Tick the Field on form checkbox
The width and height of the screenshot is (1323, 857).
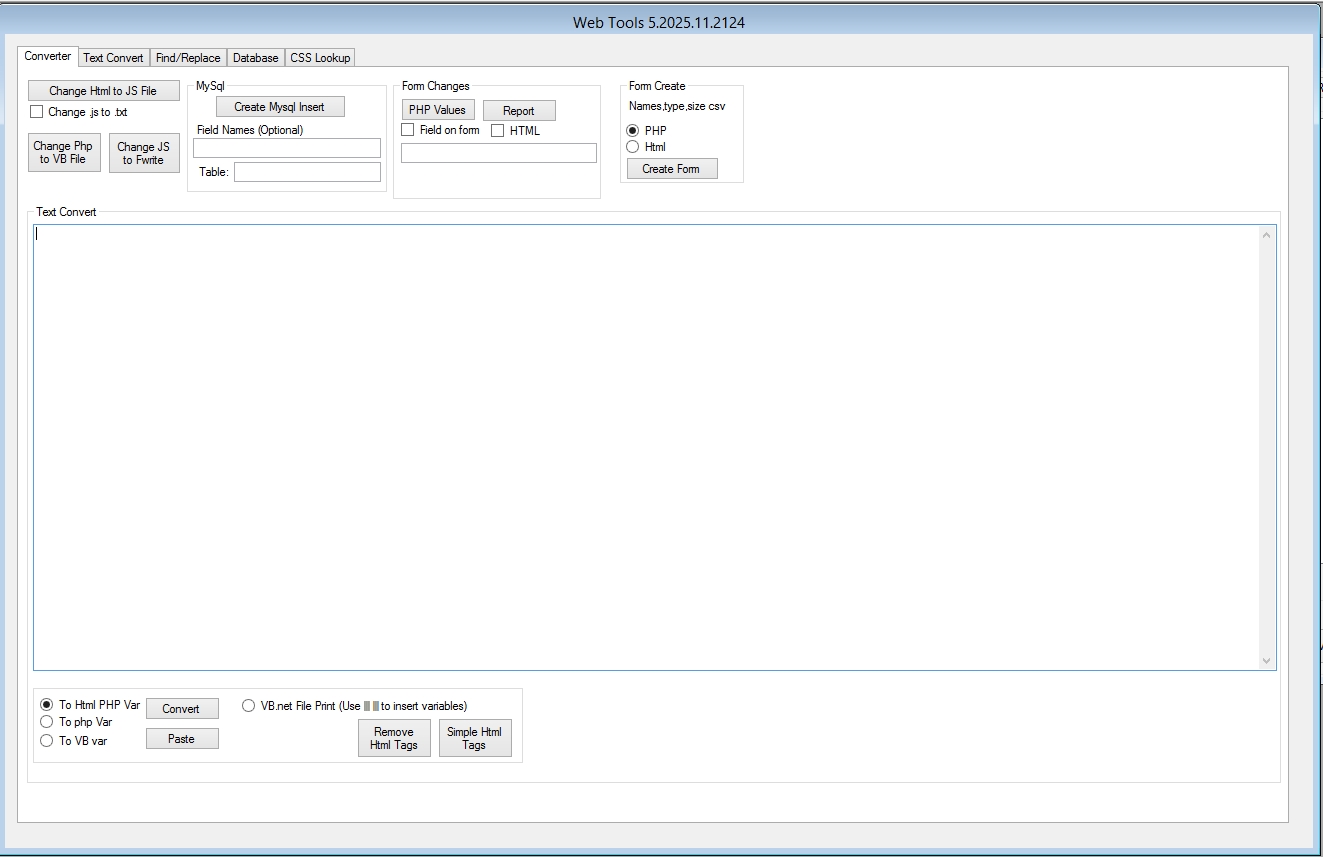(x=408, y=130)
